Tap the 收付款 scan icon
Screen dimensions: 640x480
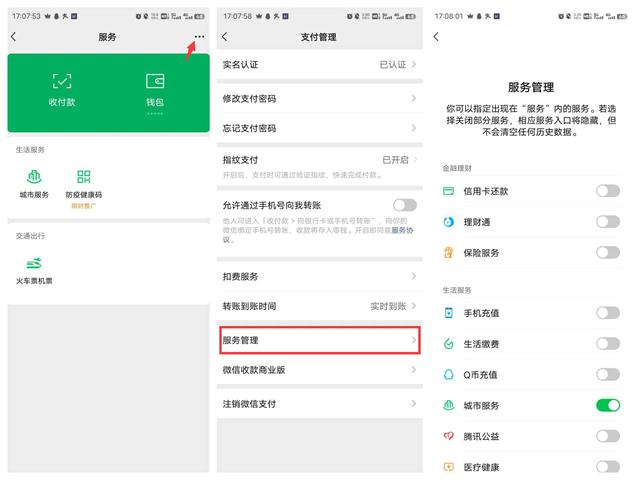tap(62, 81)
